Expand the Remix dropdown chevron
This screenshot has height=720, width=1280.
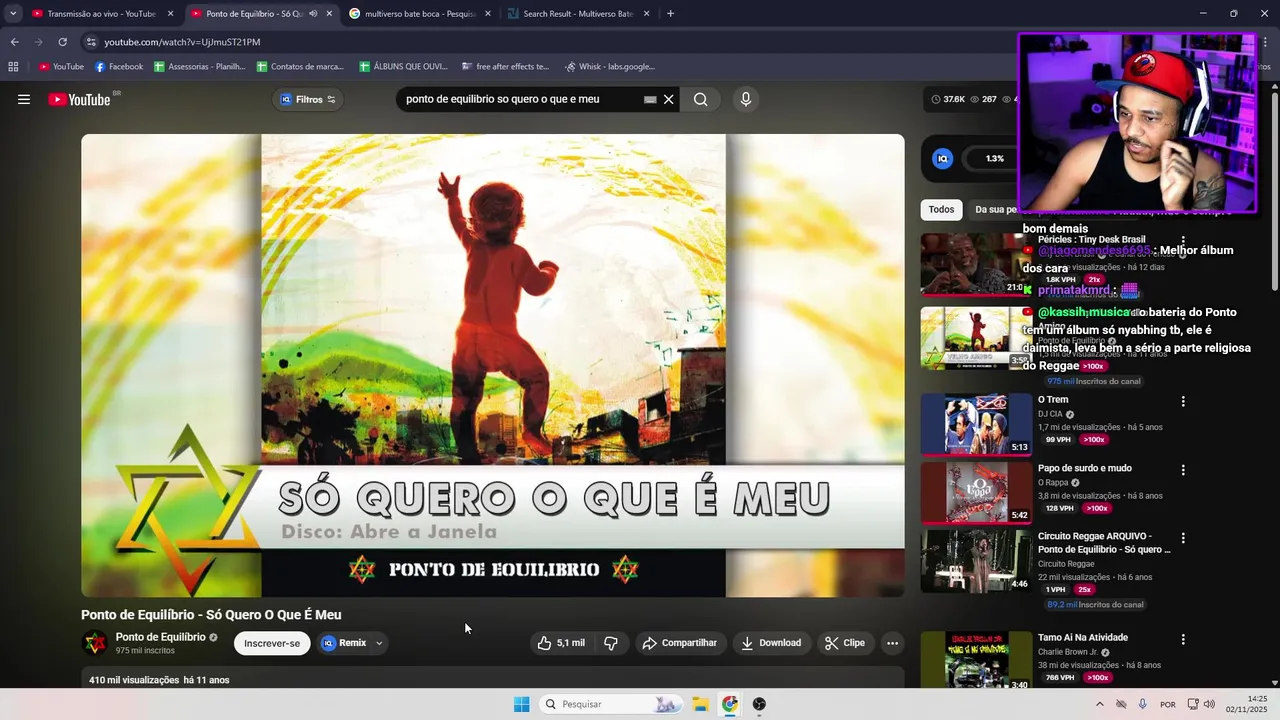pyautogui.click(x=379, y=643)
